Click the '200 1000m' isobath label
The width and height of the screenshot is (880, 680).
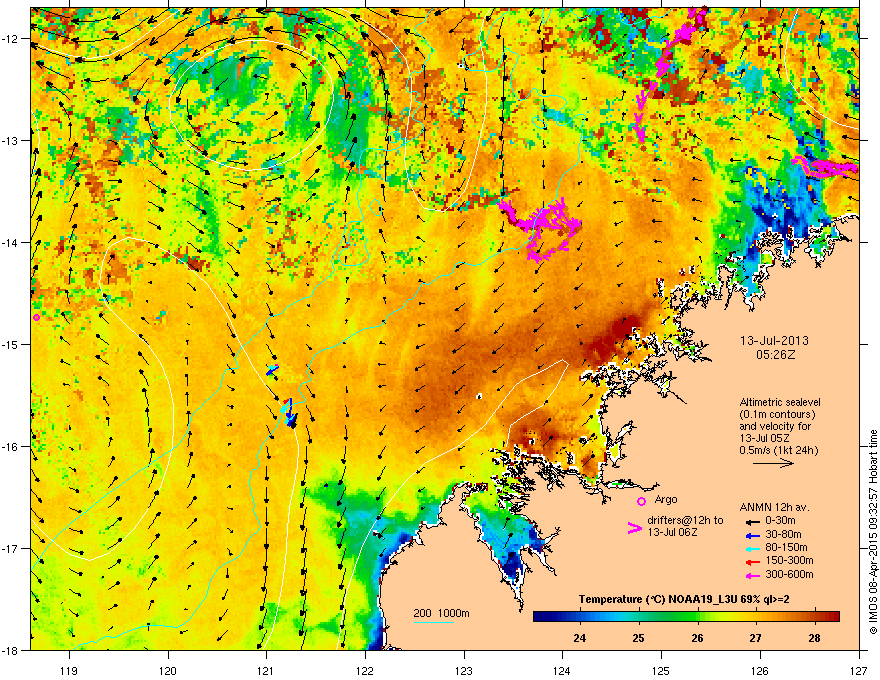pos(441,613)
